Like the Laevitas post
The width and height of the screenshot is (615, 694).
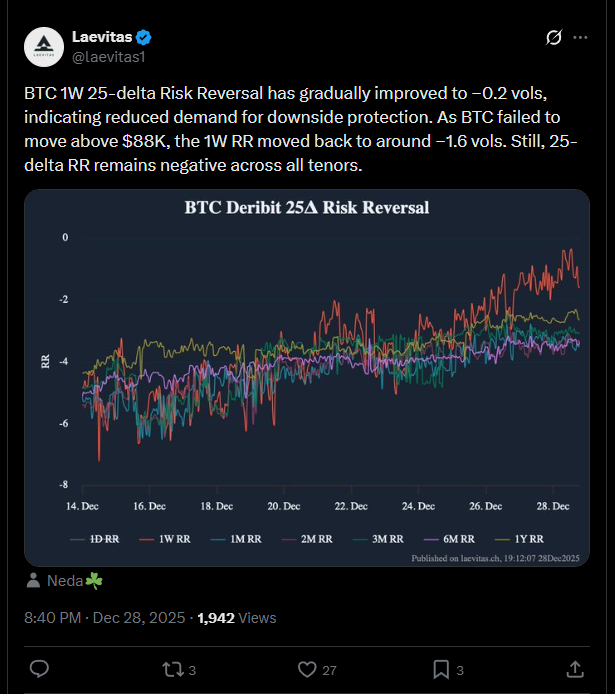tap(308, 667)
